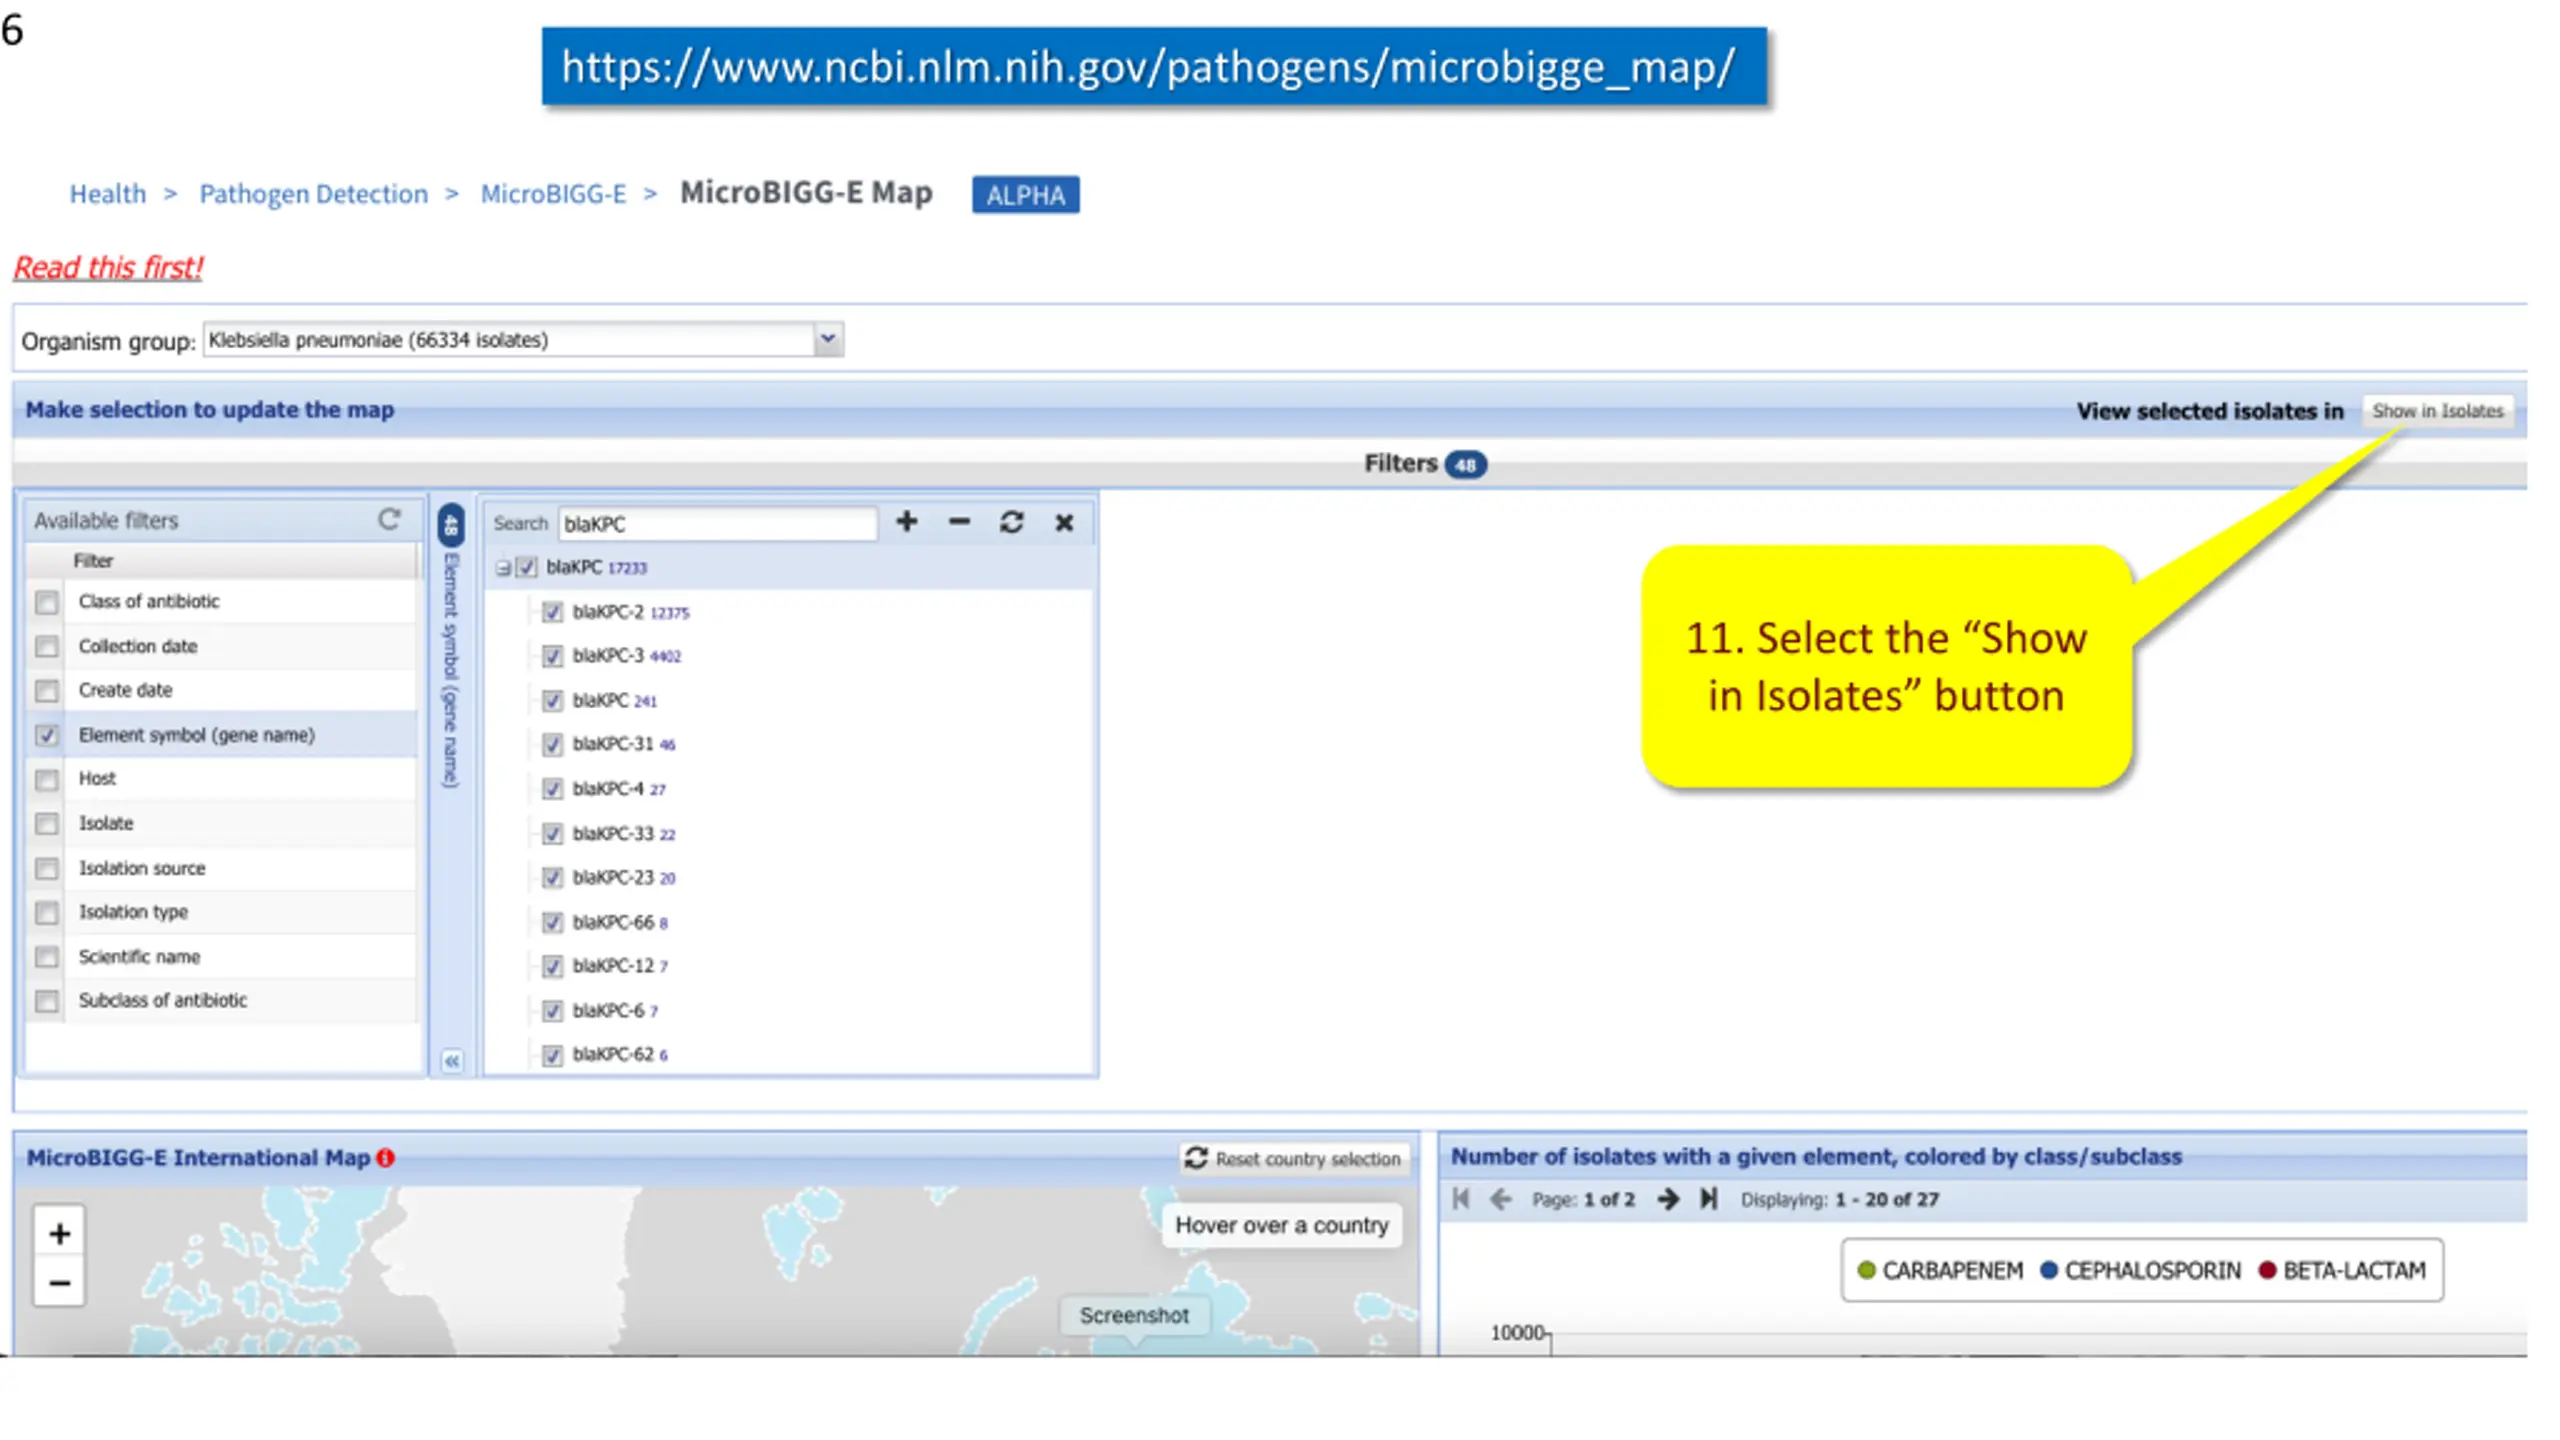Reset available filters using circular arrow icon
The height and width of the screenshot is (1440, 2560).
coord(389,519)
